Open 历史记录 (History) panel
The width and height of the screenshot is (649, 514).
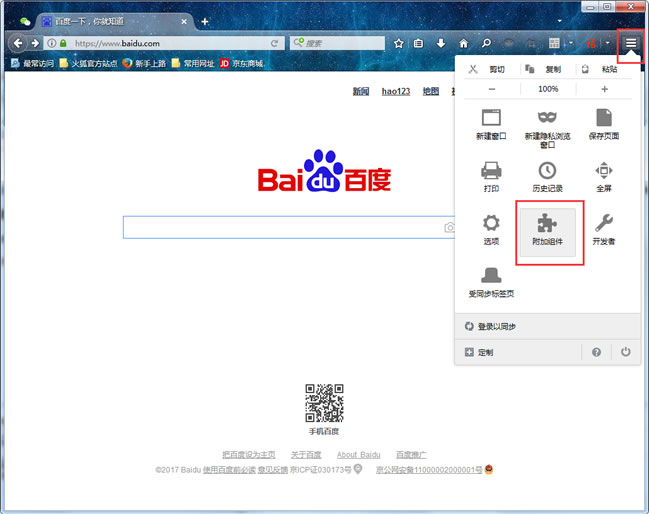point(547,177)
